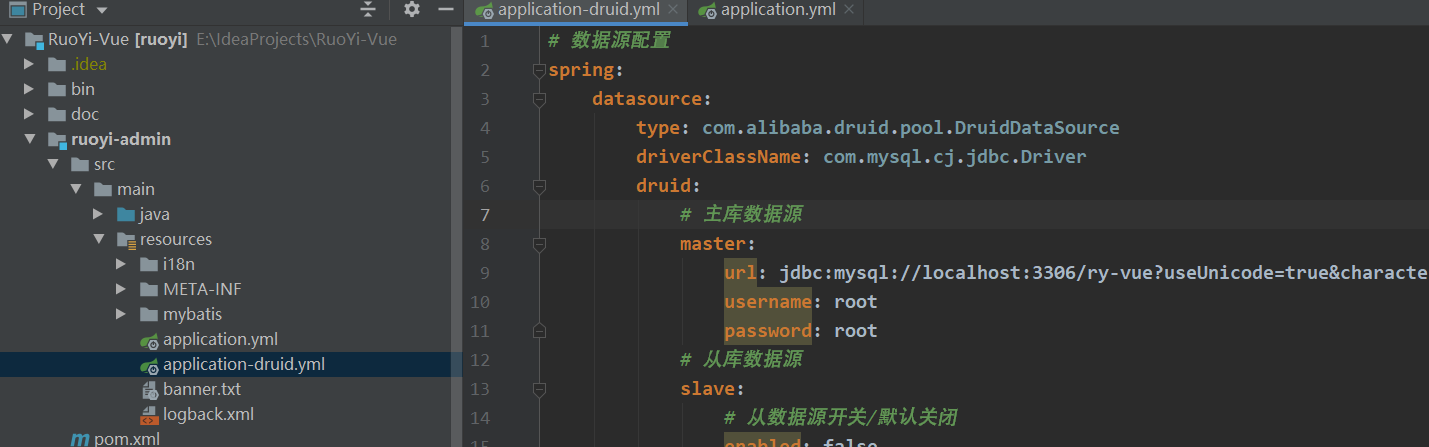Image resolution: width=1429 pixels, height=447 pixels.
Task: Click the logback.xml file icon
Action: pyautogui.click(x=149, y=414)
